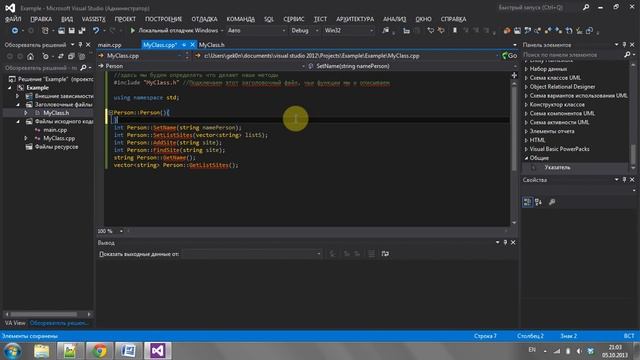Open the ОТЛАДКА menu
640x360 pixels.
204,19
